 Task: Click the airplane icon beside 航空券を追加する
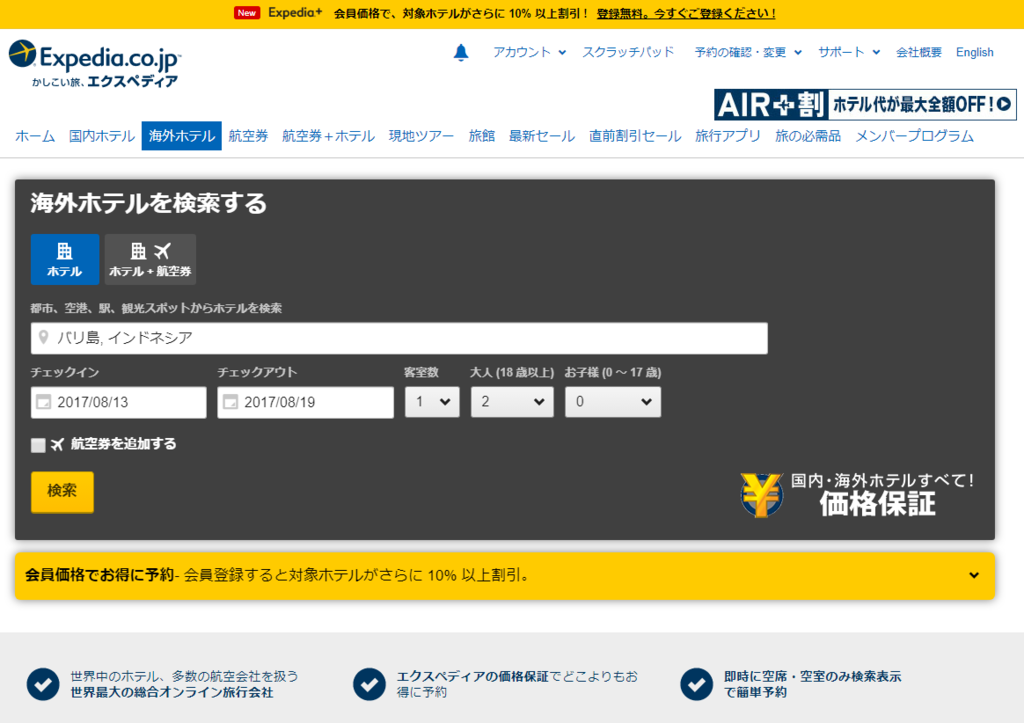click(57, 445)
